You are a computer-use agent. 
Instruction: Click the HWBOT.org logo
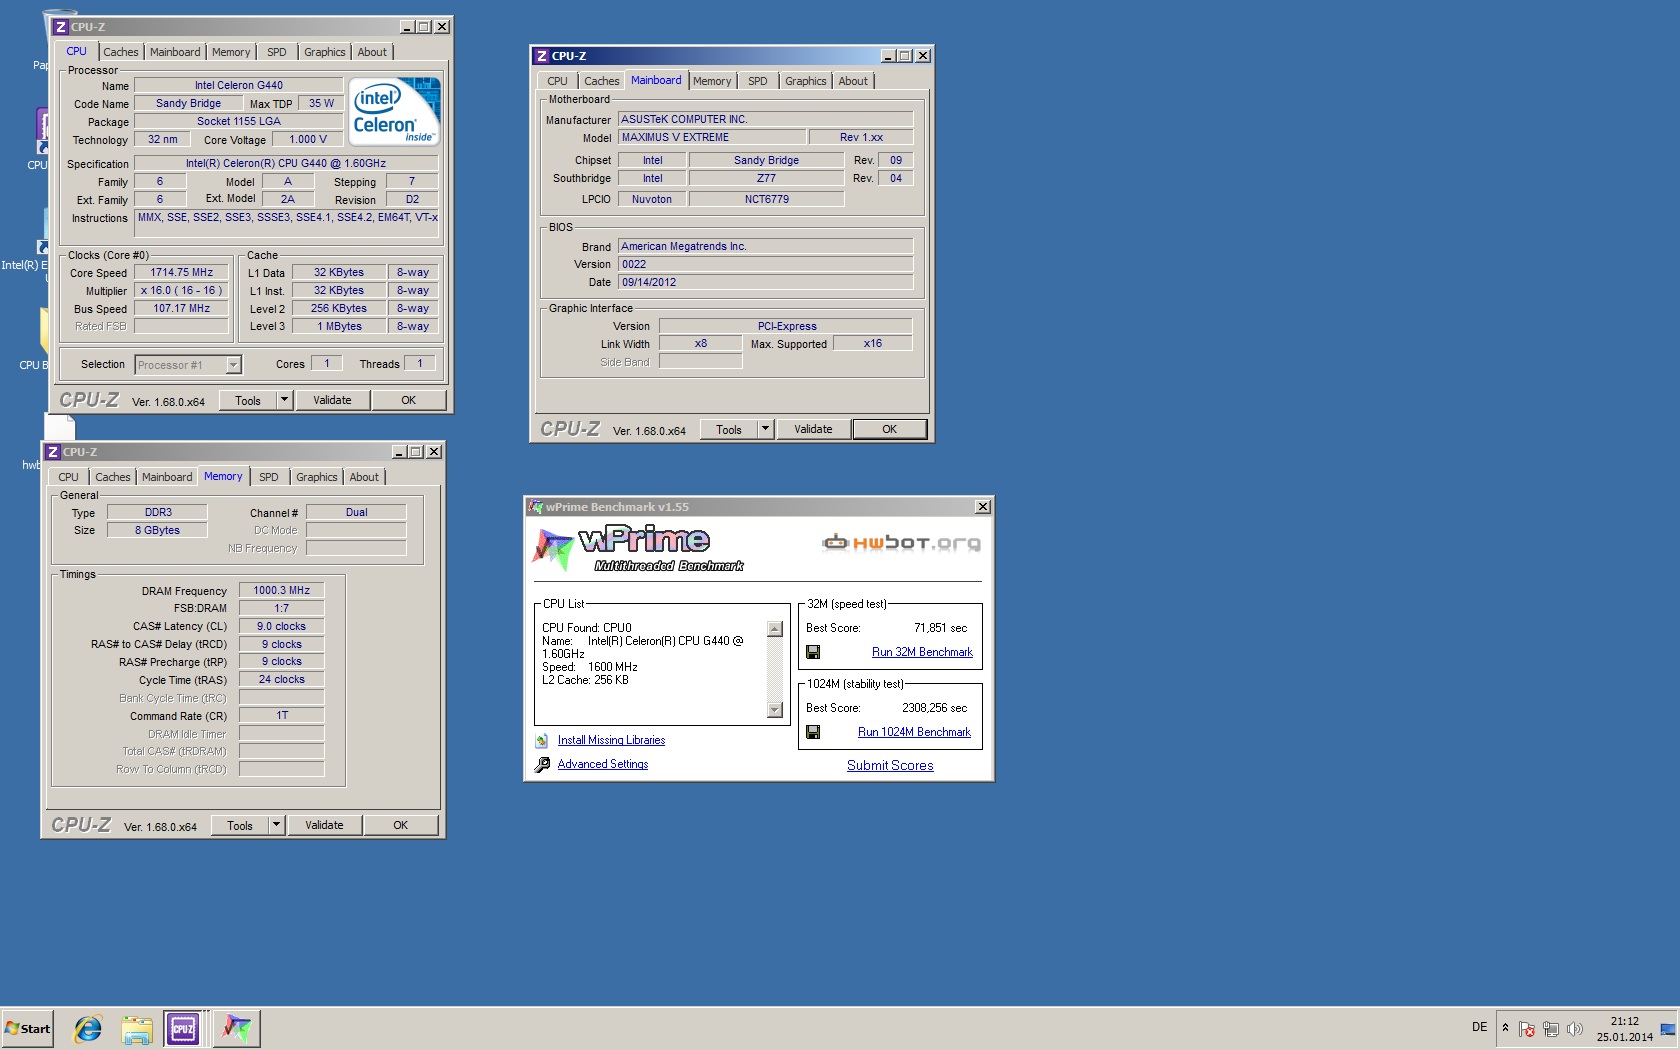tap(901, 543)
